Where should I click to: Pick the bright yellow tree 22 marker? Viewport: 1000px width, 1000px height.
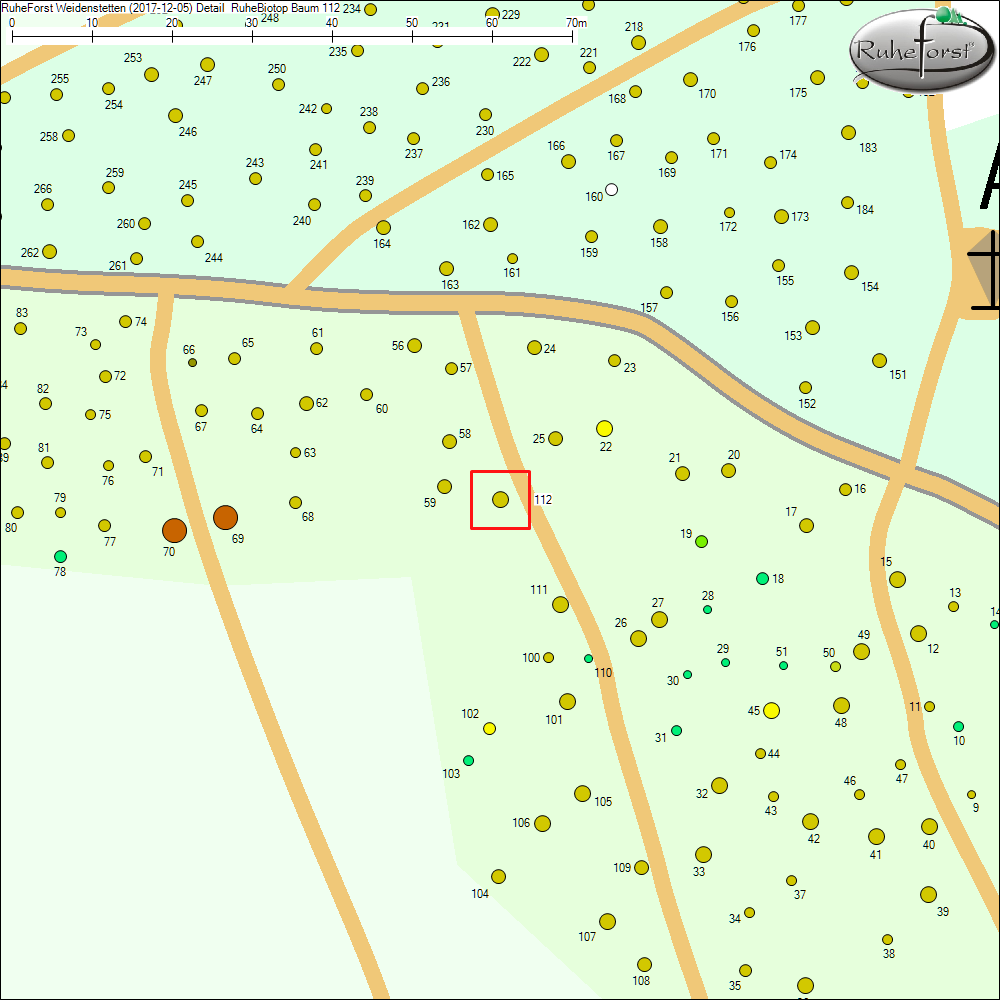(x=604, y=428)
